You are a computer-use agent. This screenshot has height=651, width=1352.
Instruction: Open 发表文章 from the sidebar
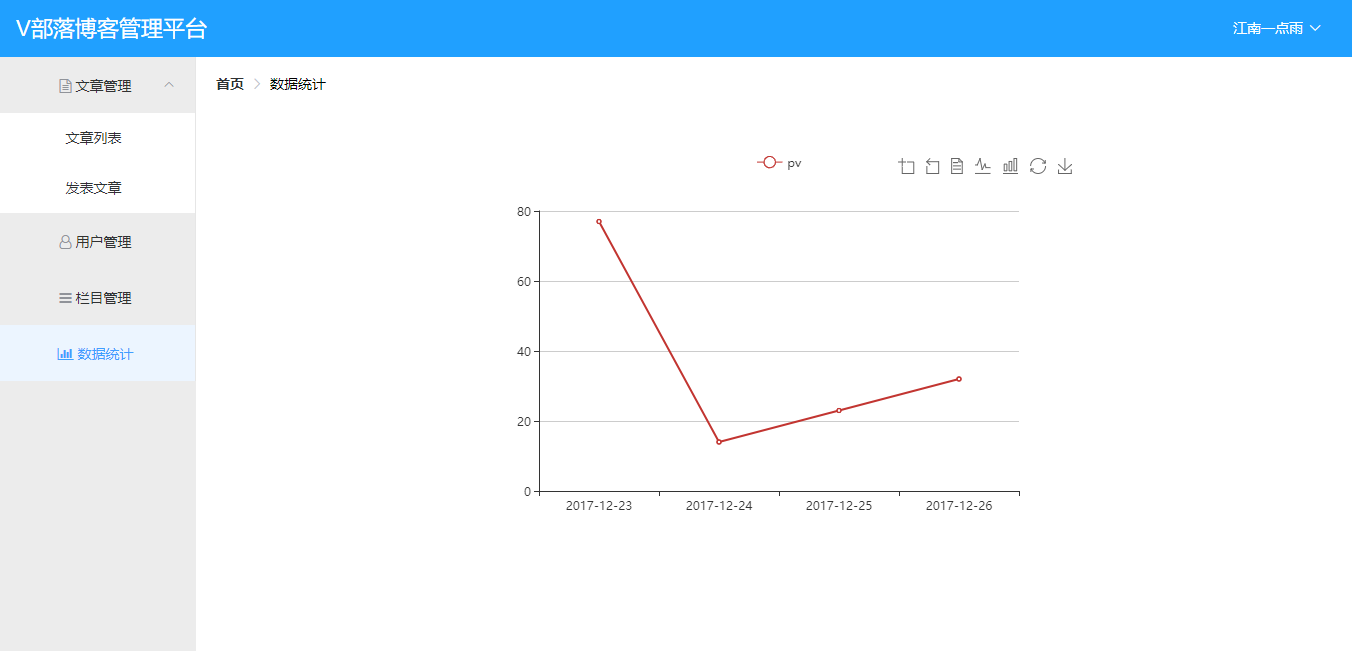(94, 188)
